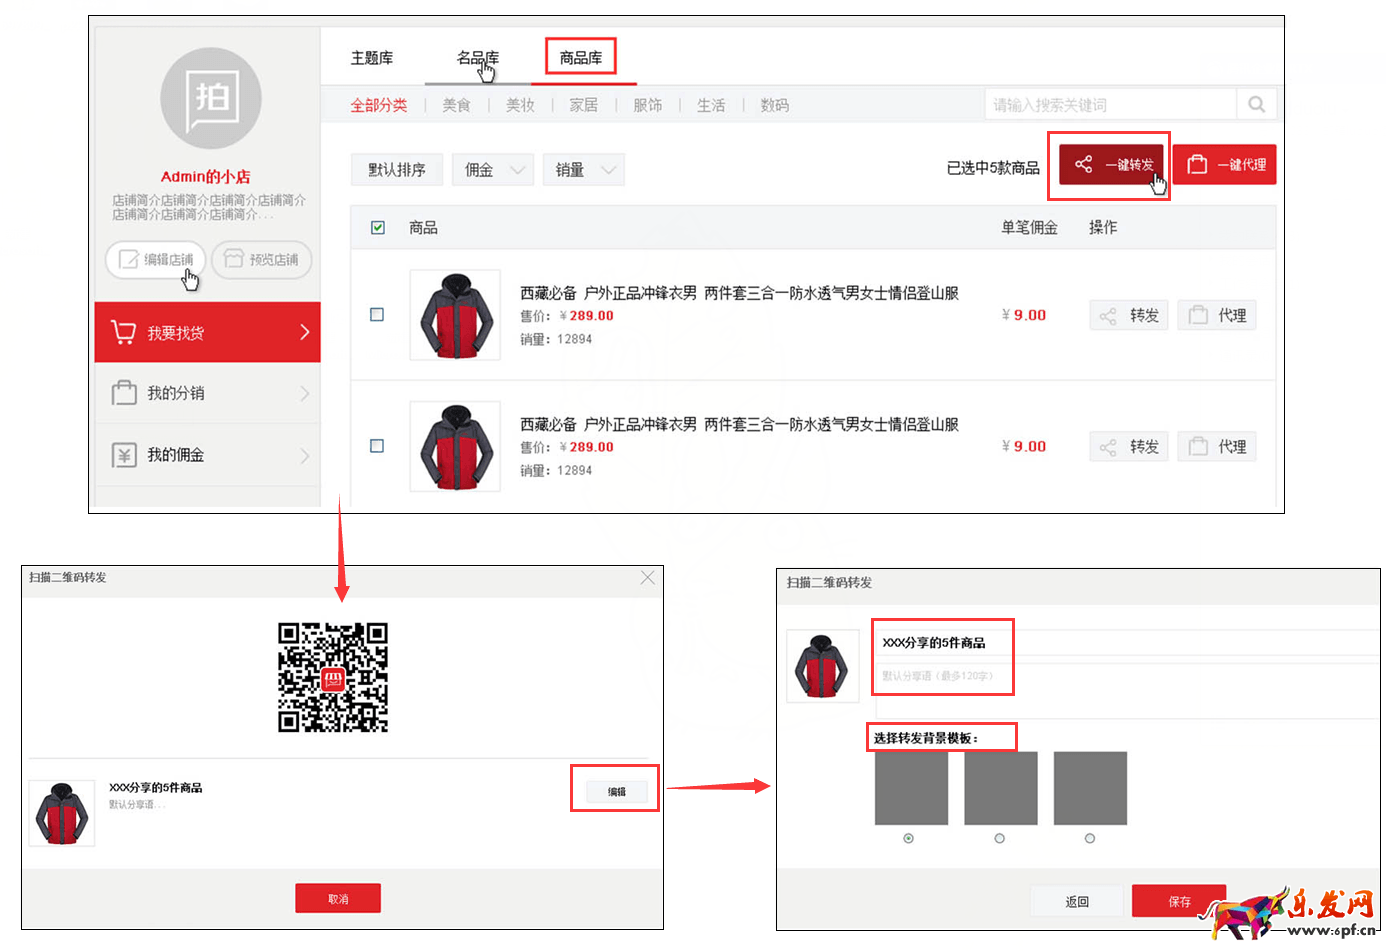Click the shop avatar logo icon
This screenshot has width=1386, height=951.
click(211, 98)
